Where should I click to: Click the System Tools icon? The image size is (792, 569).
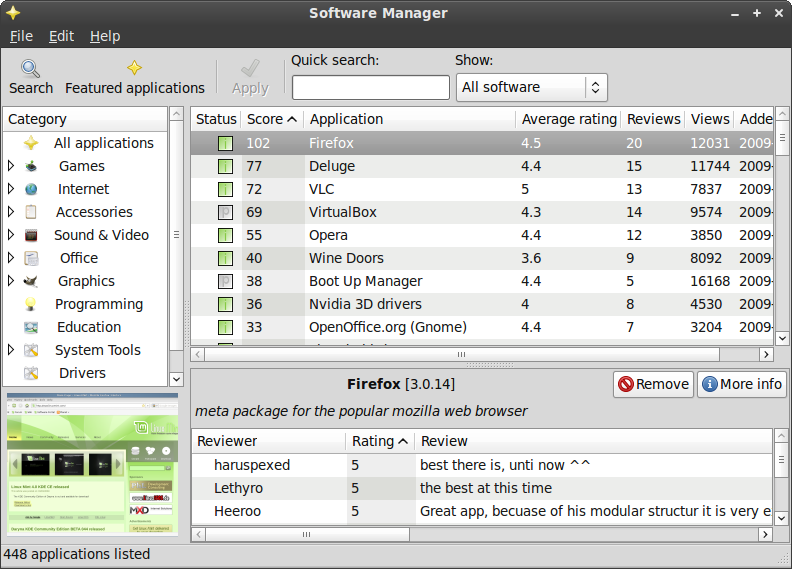point(31,350)
